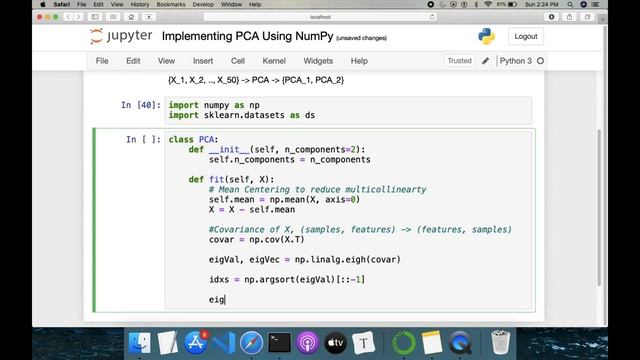The width and height of the screenshot is (640, 360).
Task: Open Safari History menu
Action: click(x=140, y=4)
